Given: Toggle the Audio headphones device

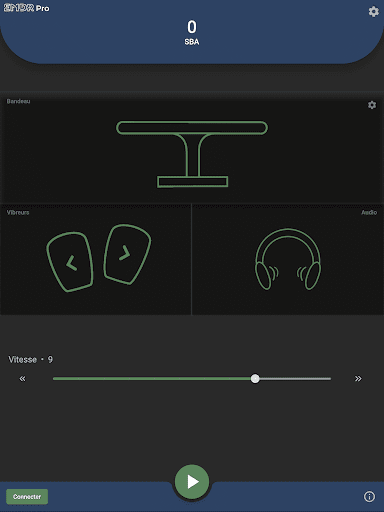Looking at the screenshot, I should pos(288,259).
